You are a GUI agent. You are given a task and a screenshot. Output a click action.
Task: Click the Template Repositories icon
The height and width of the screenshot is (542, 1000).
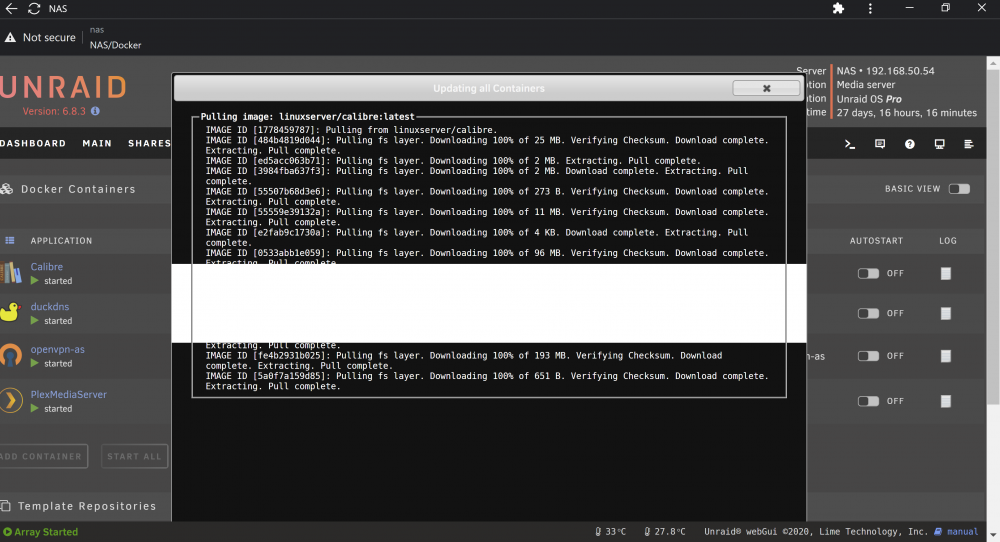[6, 506]
